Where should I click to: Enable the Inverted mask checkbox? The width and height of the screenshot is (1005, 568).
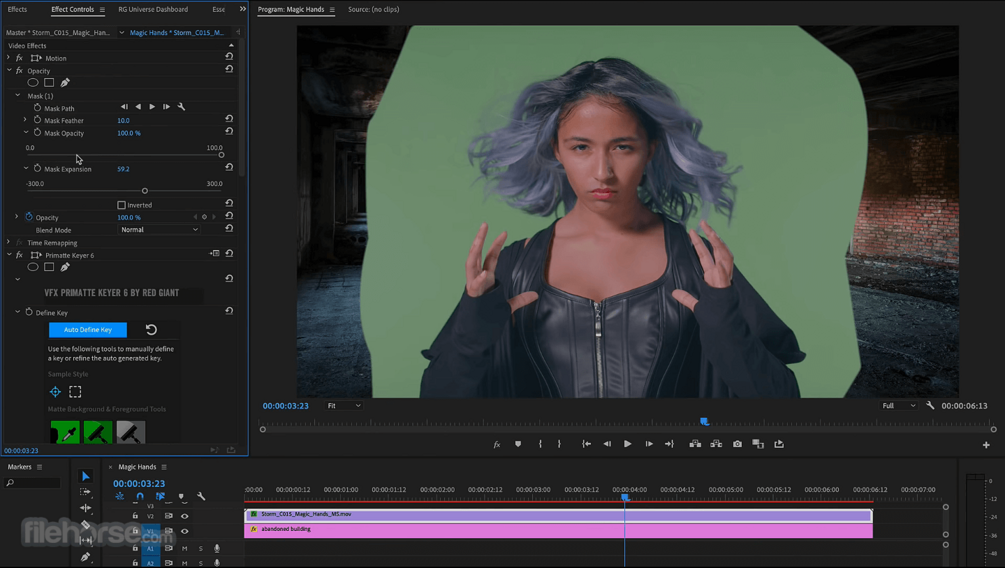(x=121, y=205)
